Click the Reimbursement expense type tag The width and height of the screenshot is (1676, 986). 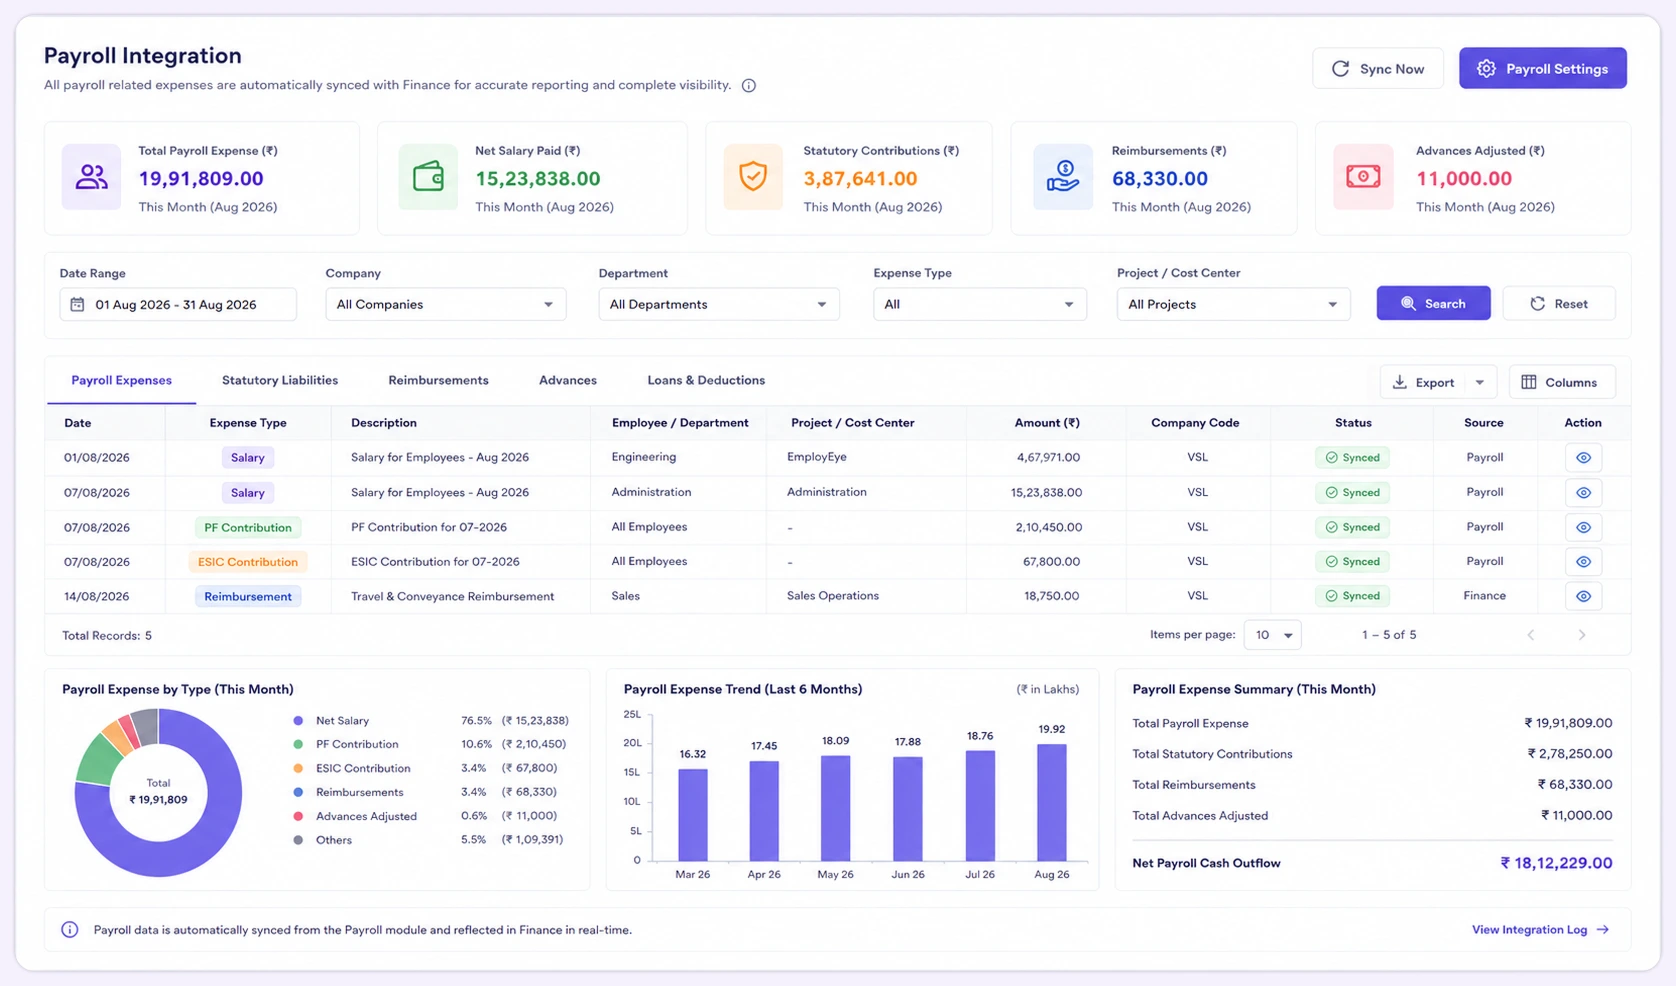[247, 597]
